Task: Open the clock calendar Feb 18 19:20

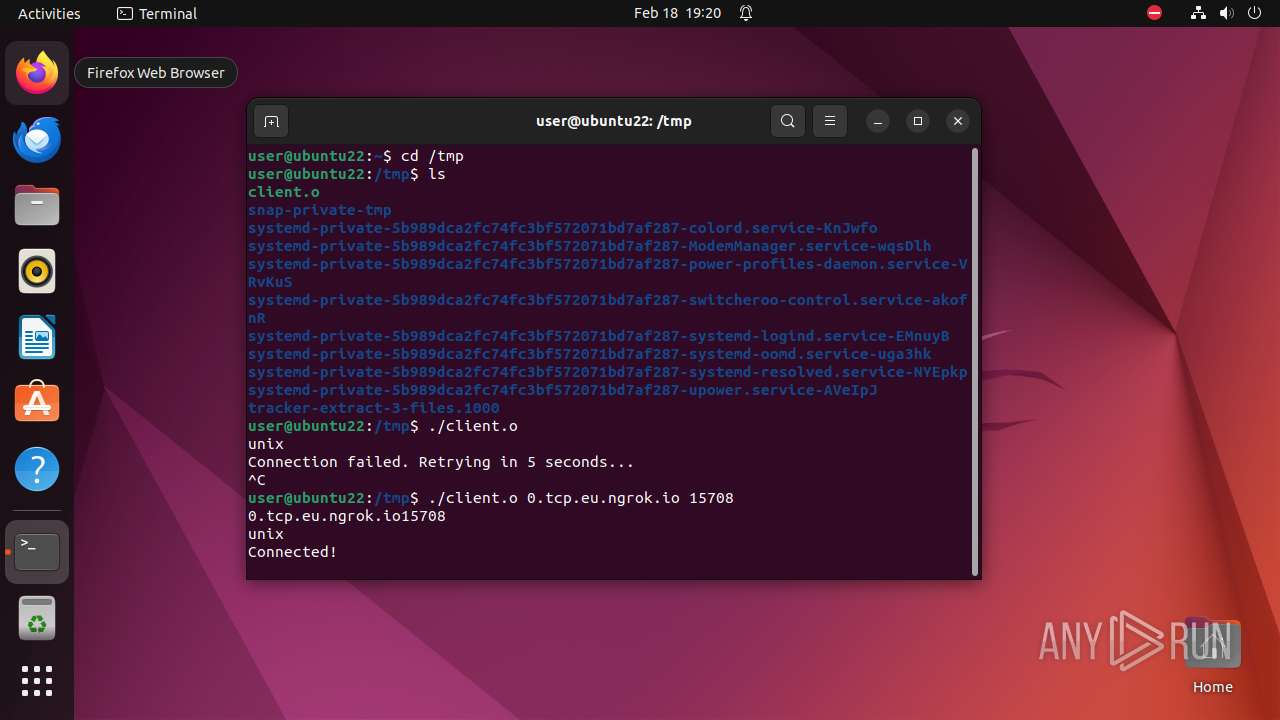Action: [x=677, y=13]
